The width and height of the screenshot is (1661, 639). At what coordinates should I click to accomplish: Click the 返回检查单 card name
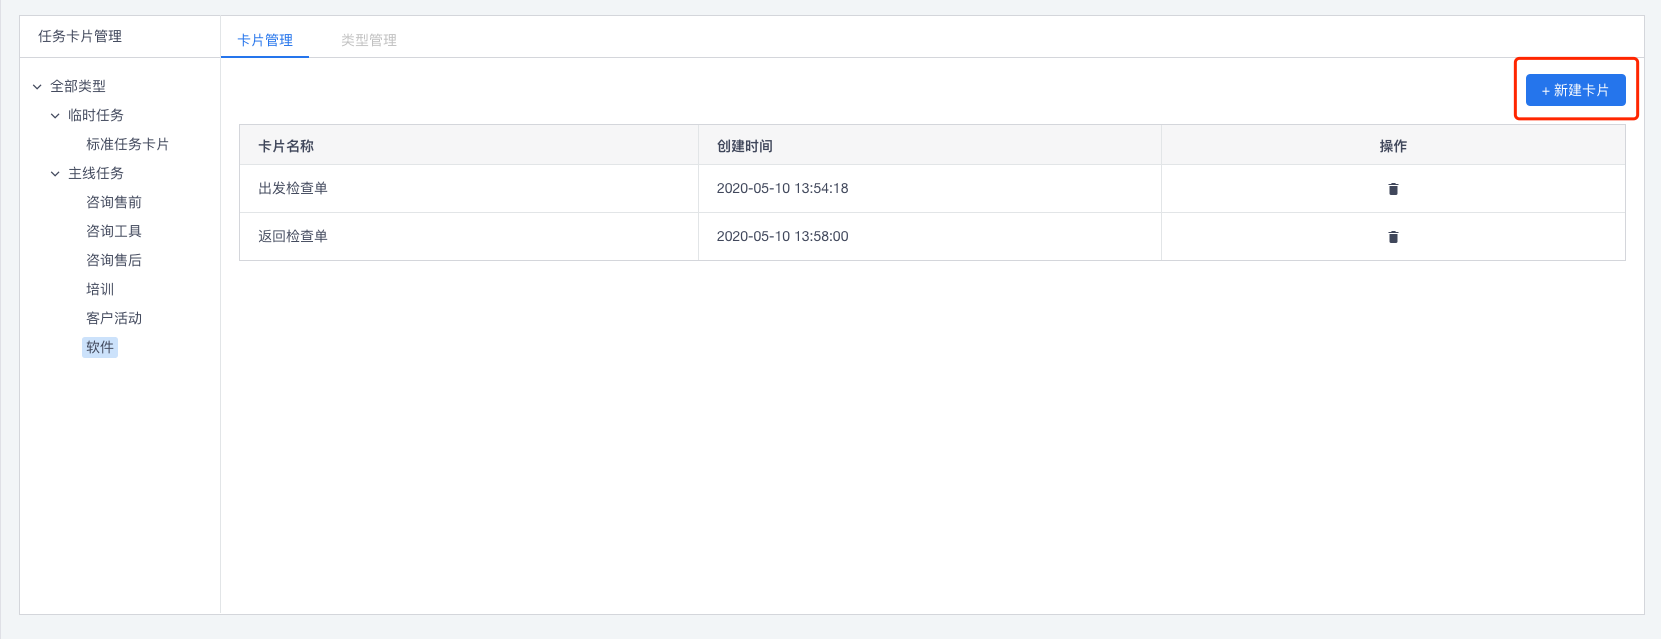(x=293, y=236)
